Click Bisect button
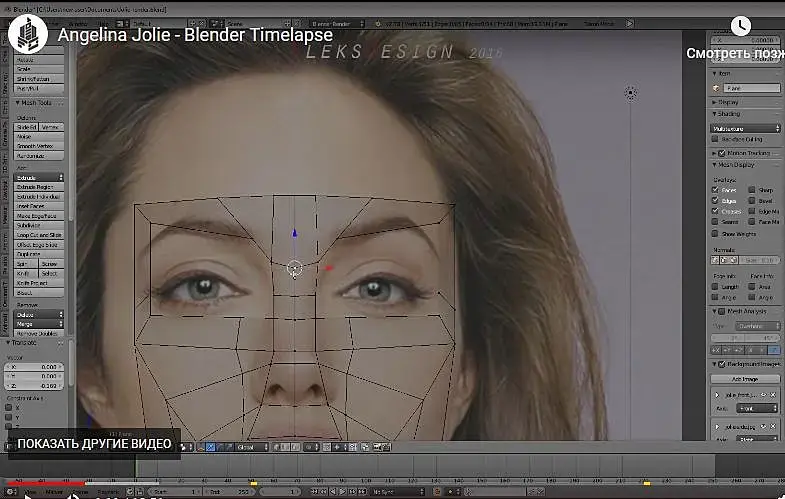 pyautogui.click(x=39, y=292)
